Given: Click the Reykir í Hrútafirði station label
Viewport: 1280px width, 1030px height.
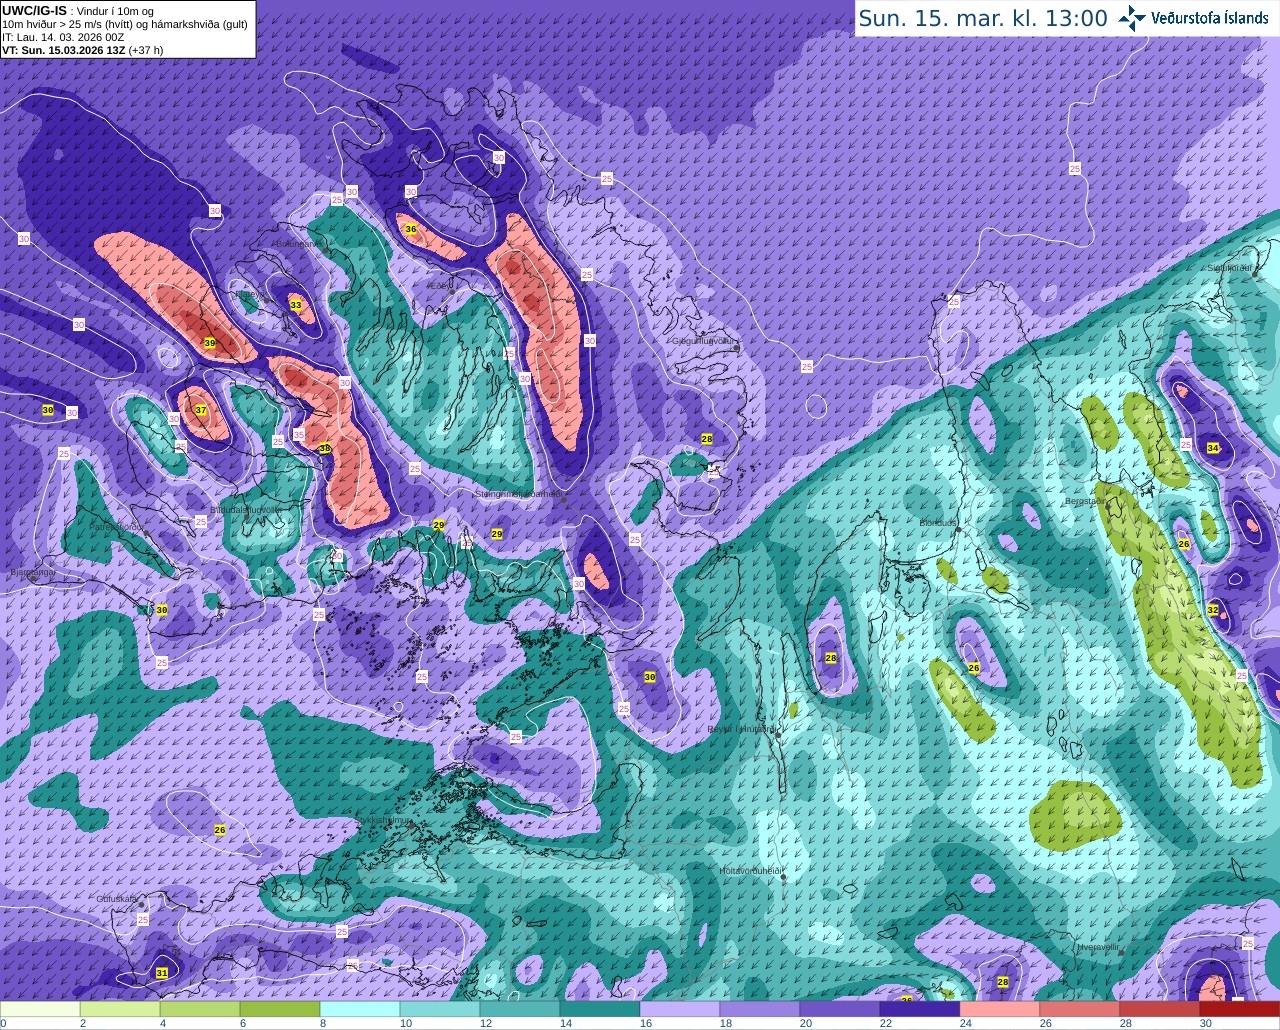Looking at the screenshot, I should tap(741, 729).
